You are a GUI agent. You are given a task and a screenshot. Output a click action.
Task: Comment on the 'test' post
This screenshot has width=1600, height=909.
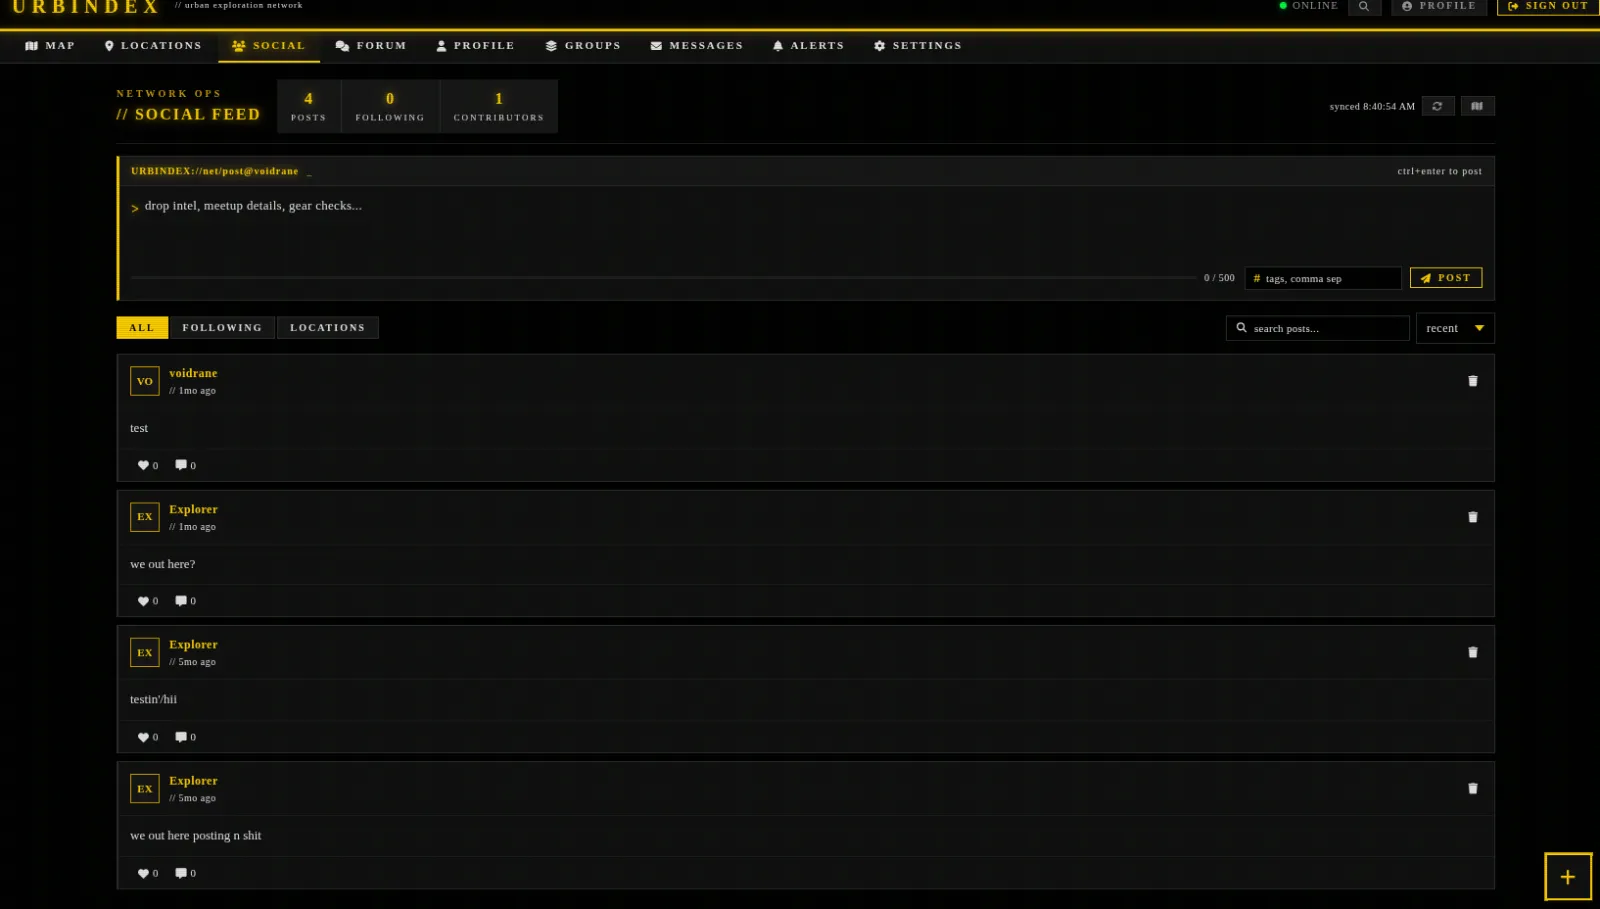click(x=186, y=465)
